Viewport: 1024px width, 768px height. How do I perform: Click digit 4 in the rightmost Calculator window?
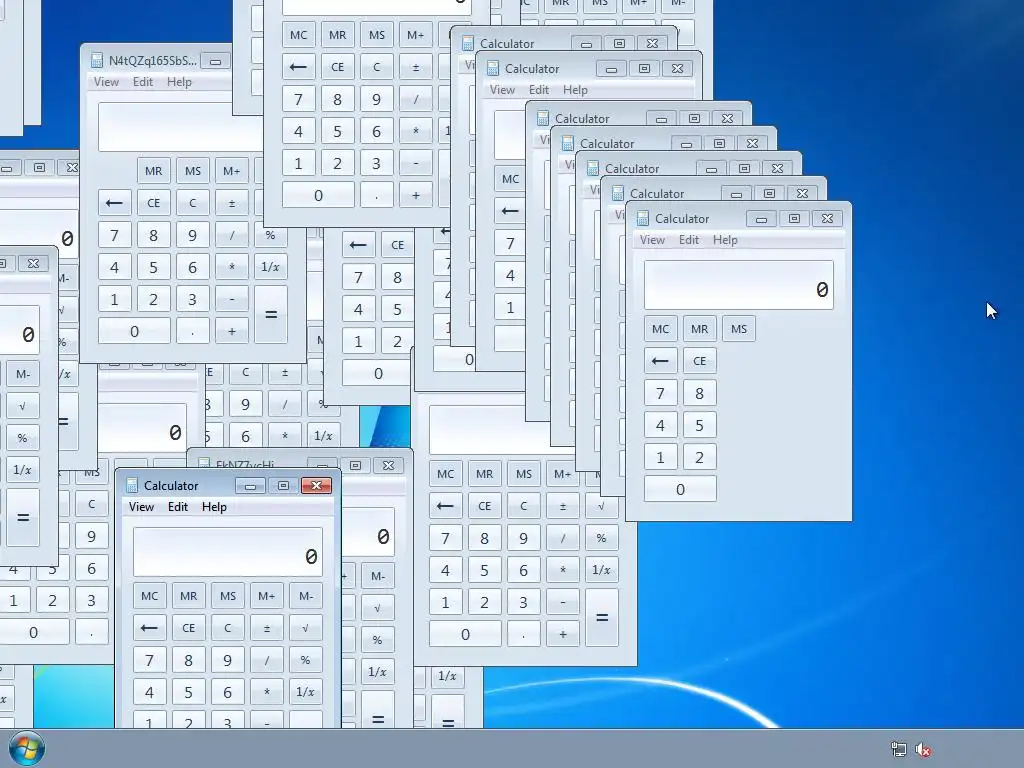(660, 425)
